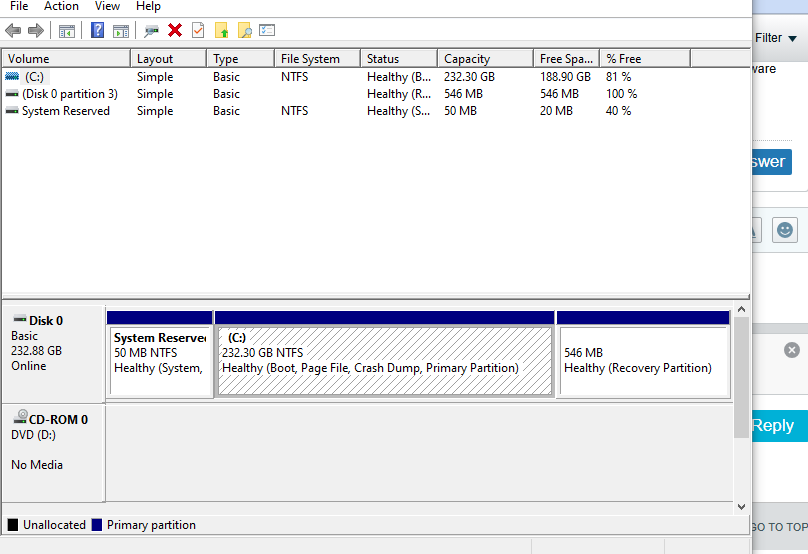Sort by the Free Space column header
The height and width of the screenshot is (554, 808).
pyautogui.click(x=566, y=59)
